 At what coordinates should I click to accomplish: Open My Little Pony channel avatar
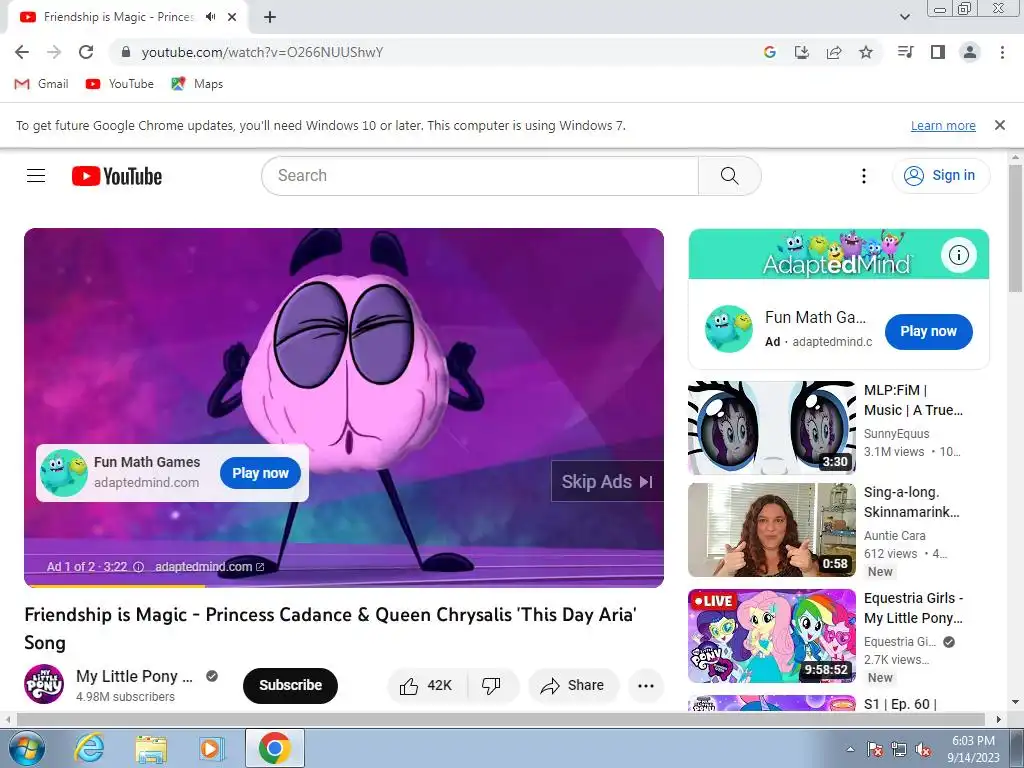coord(44,684)
